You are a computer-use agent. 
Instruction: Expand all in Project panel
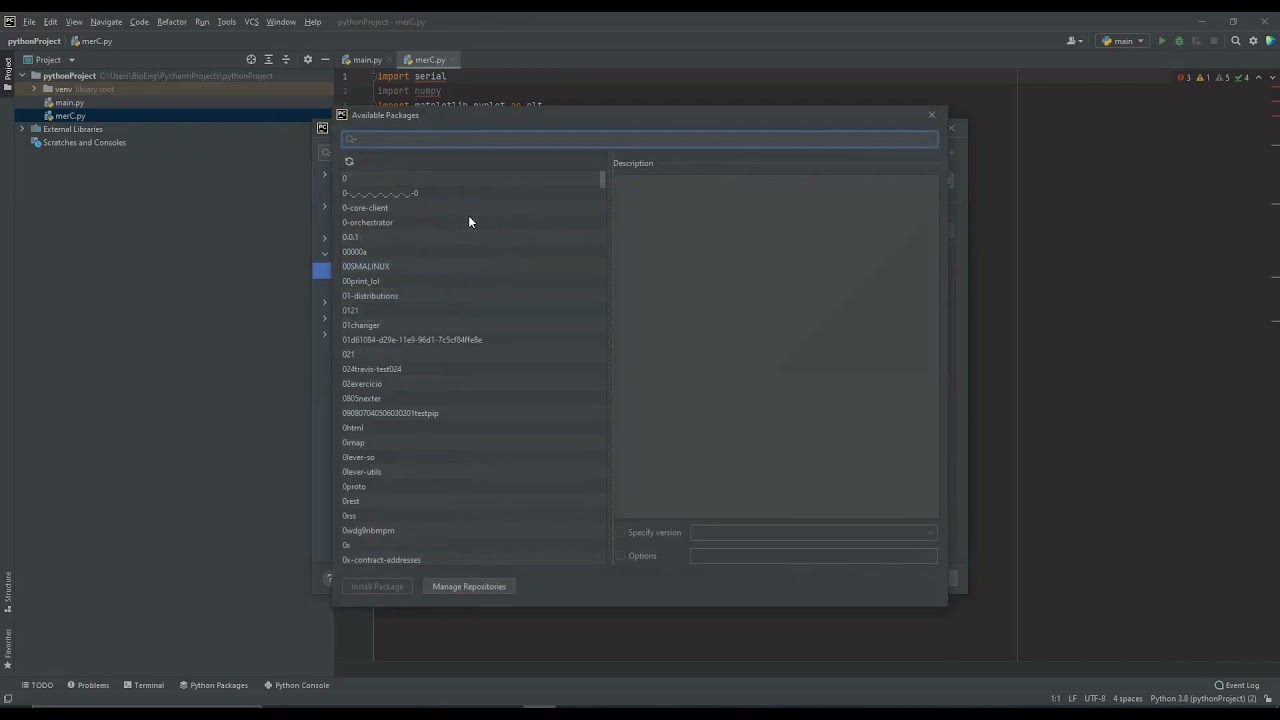tap(268, 60)
